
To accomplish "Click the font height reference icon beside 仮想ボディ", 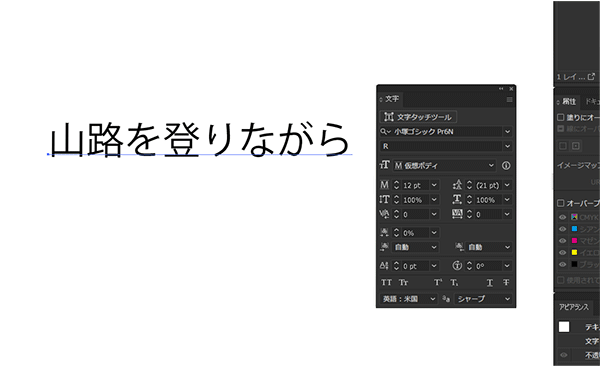I will pyautogui.click(x=385, y=165).
